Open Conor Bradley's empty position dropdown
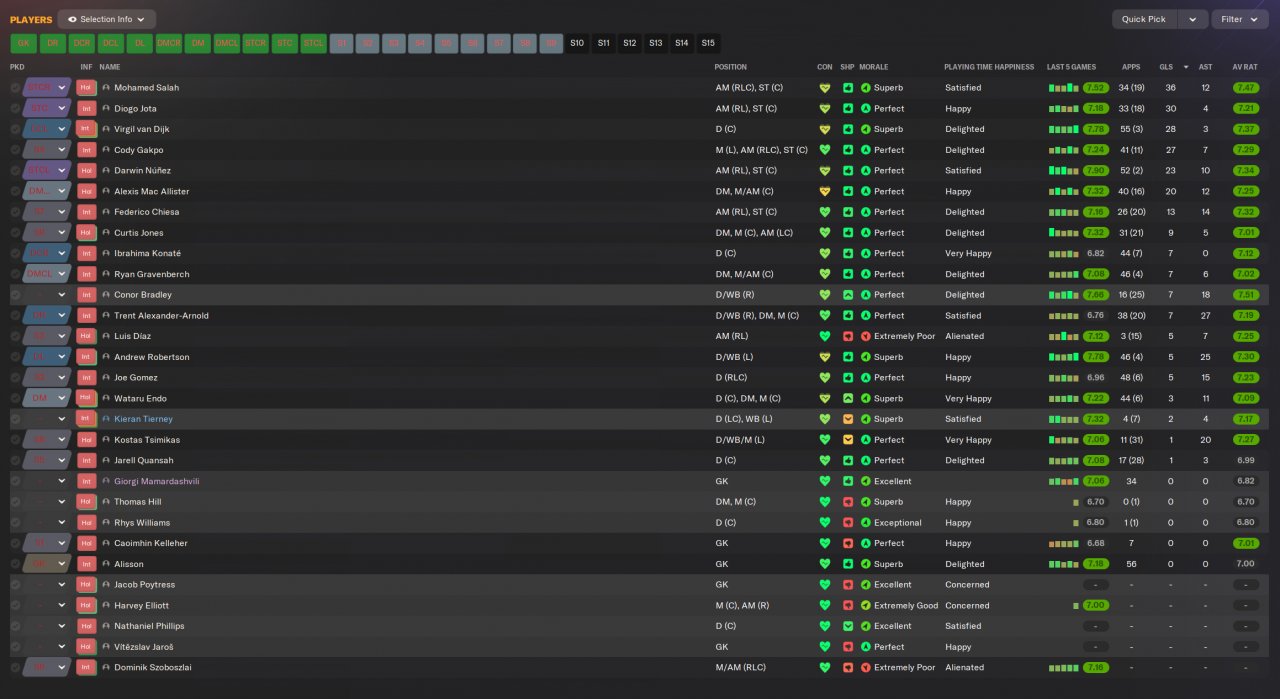 pyautogui.click(x=48, y=295)
